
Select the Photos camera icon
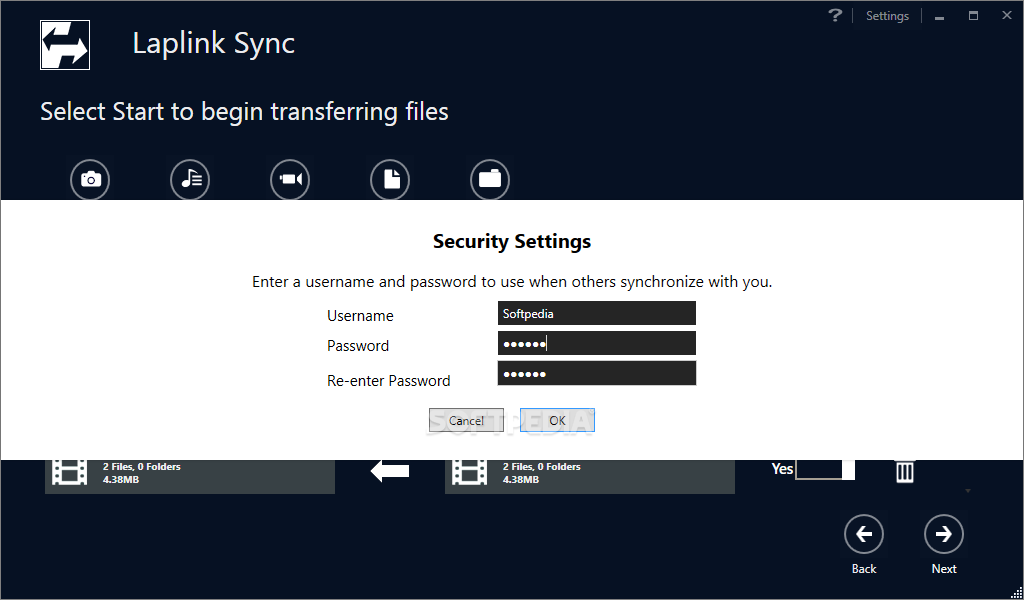[90, 180]
